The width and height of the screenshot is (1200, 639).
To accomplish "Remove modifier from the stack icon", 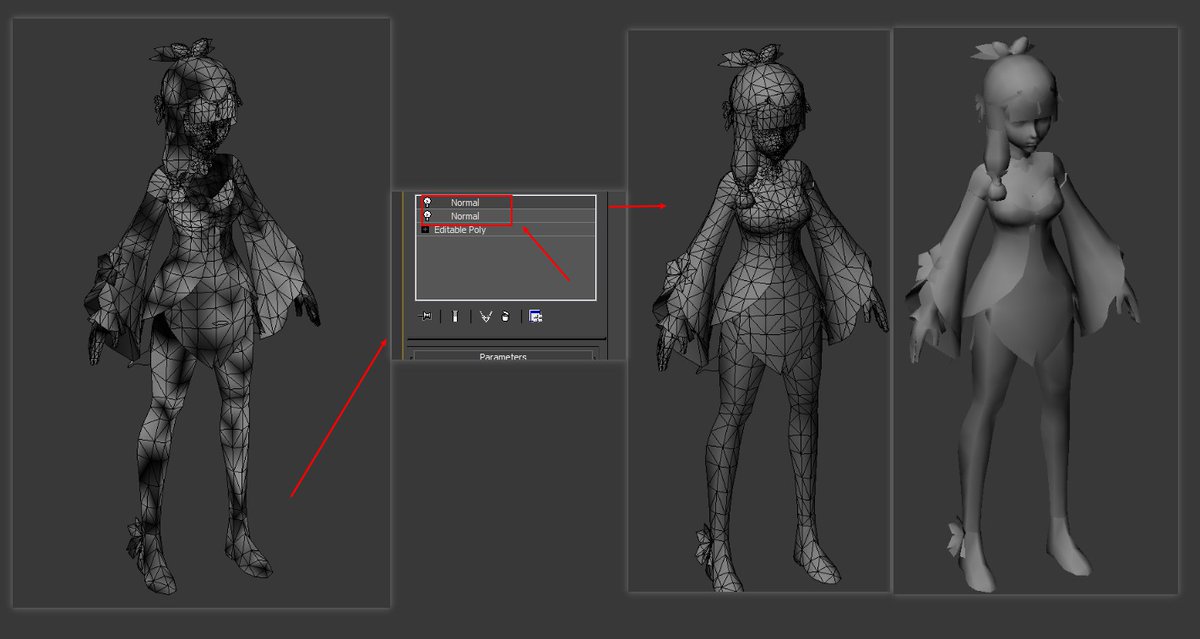I will (x=505, y=317).
